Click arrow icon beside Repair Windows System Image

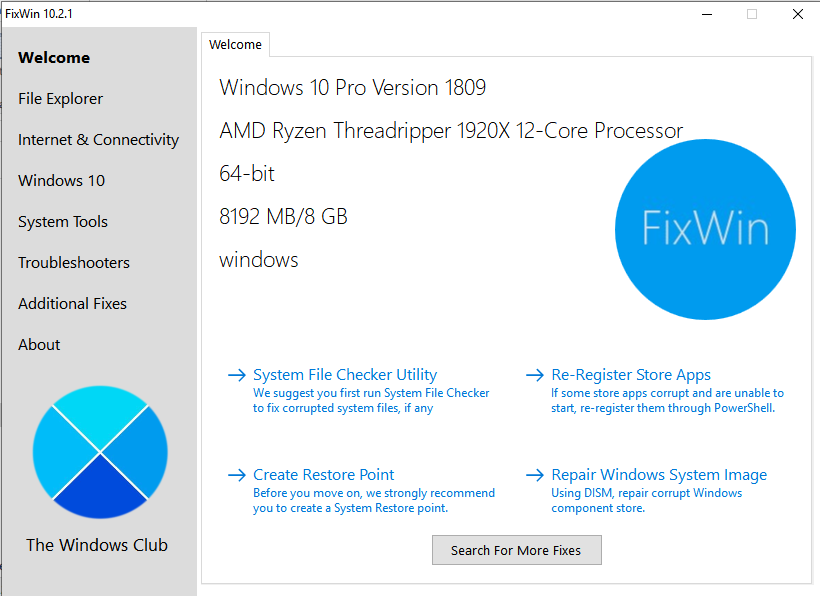(x=535, y=476)
